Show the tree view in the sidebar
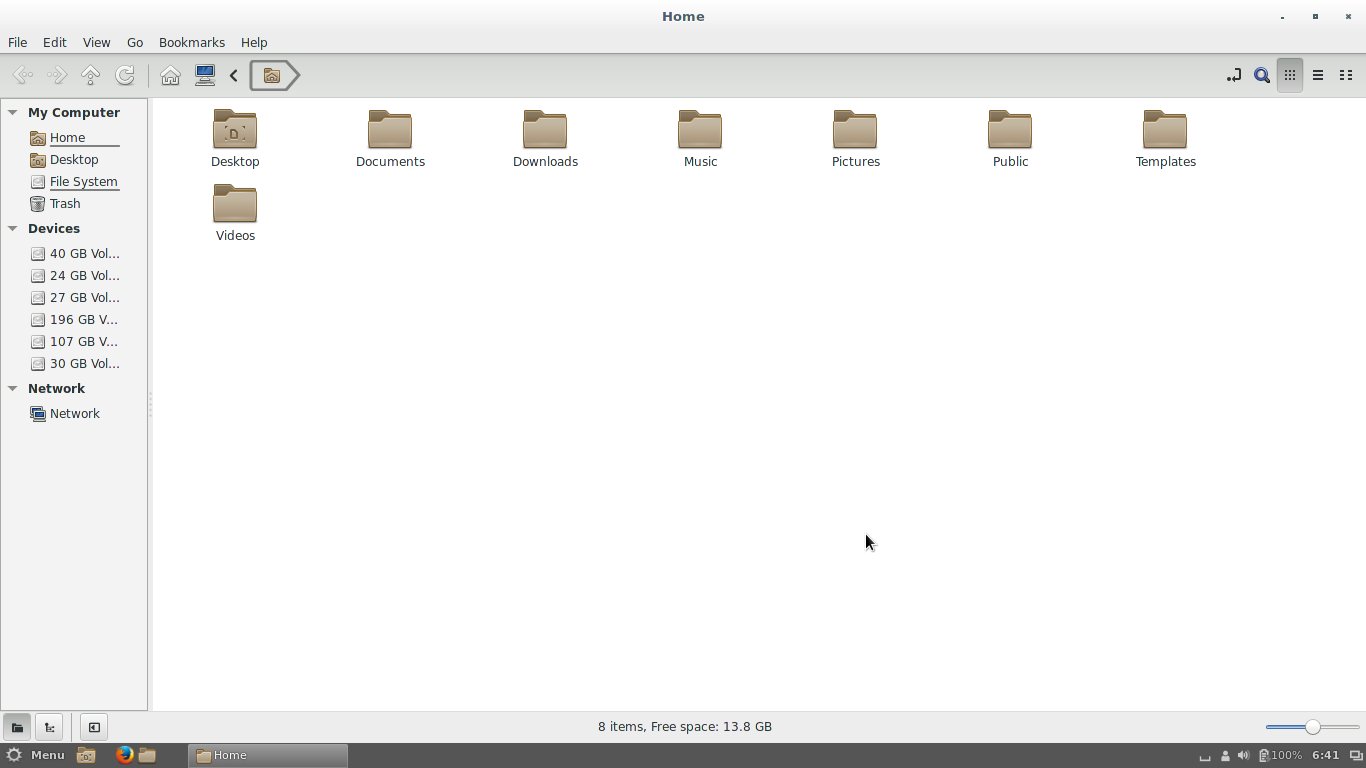 pos(49,727)
